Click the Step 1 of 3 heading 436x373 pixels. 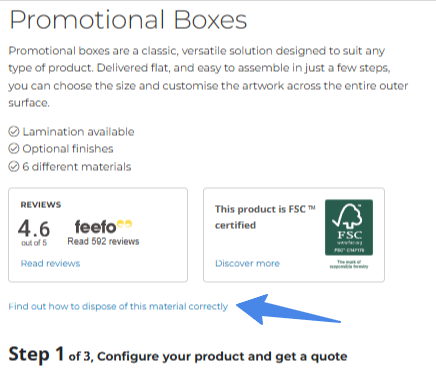pyautogui.click(x=178, y=355)
